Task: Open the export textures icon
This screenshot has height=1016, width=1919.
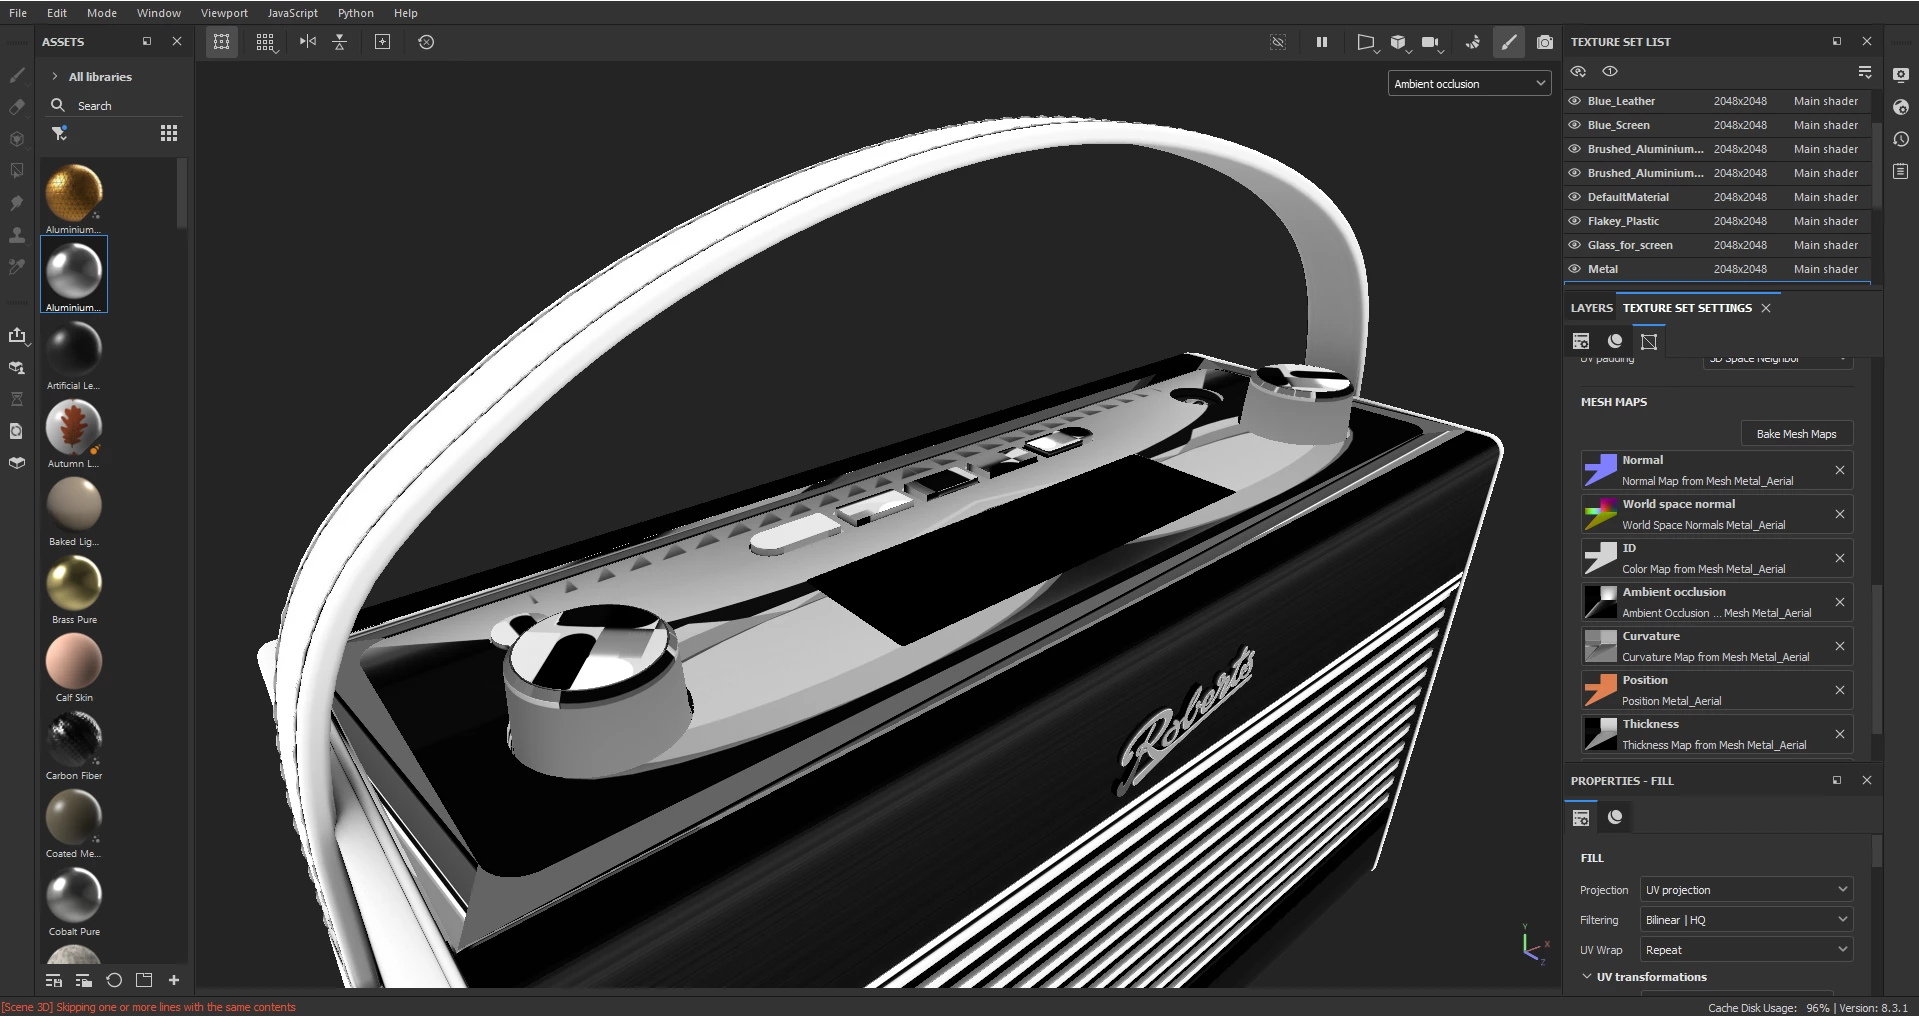Action: tap(17, 335)
